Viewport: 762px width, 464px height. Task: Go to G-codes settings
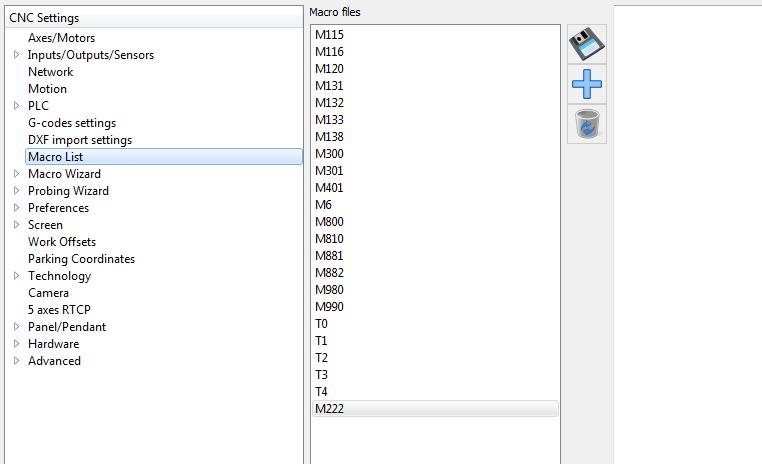click(x=72, y=123)
